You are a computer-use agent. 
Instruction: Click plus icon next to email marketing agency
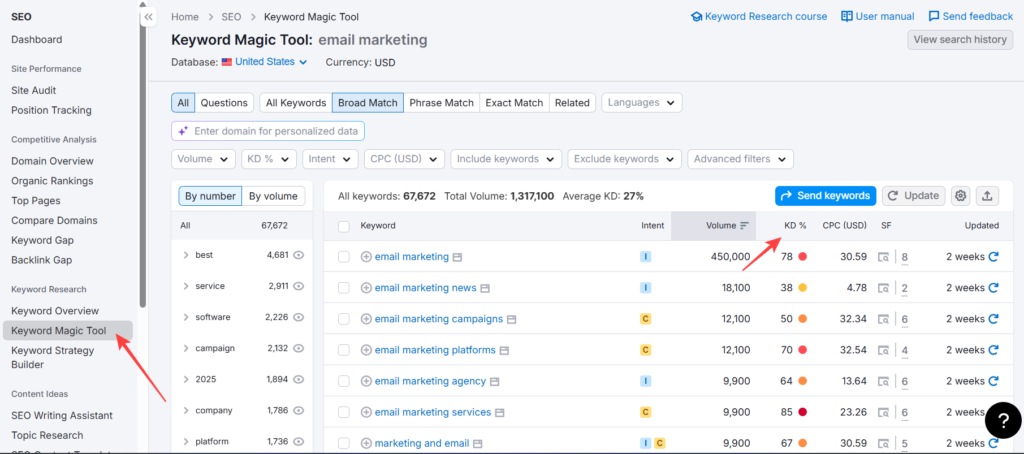pos(366,381)
